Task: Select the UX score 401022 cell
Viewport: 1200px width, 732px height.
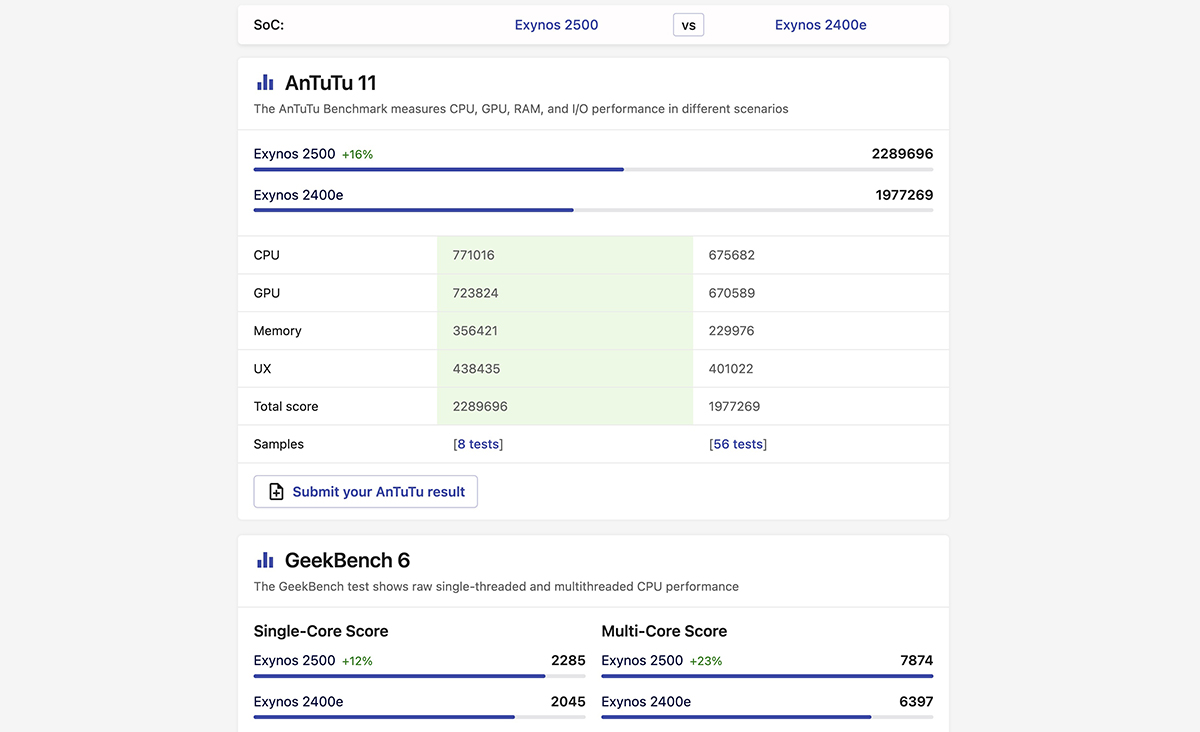Action: pos(821,369)
